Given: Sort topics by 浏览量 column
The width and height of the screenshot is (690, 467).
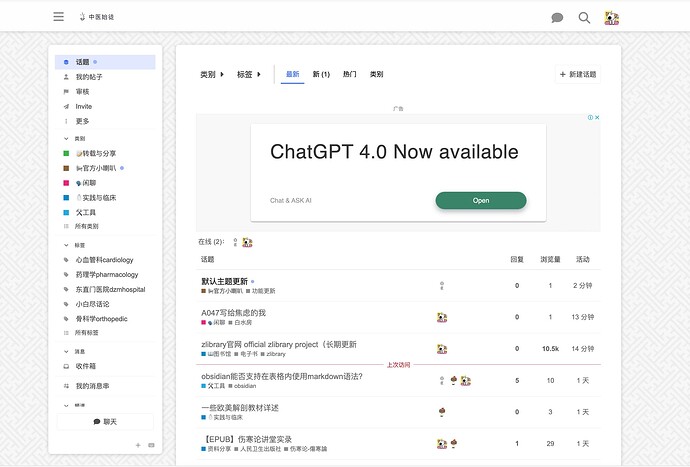Looking at the screenshot, I should pos(550,259).
